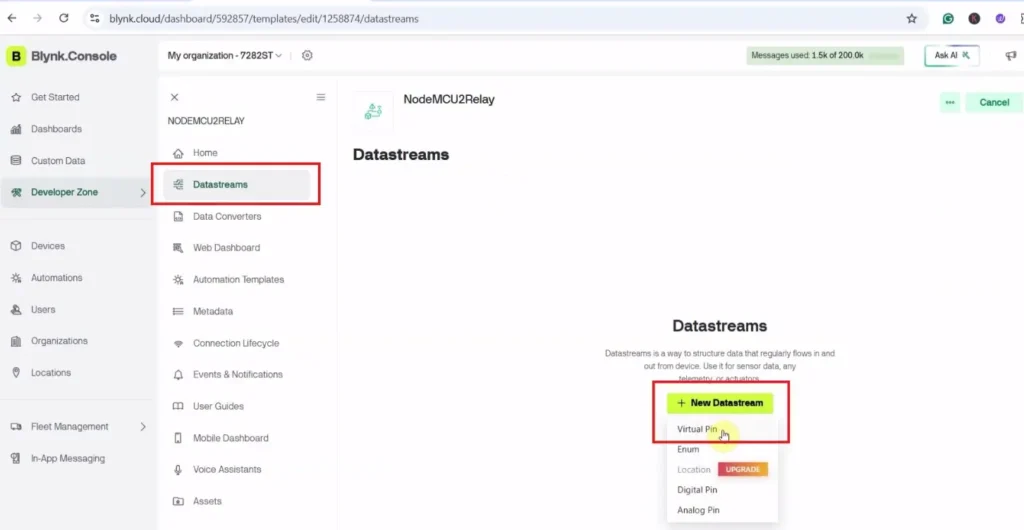Click the Developer Zone tools icon
The height and width of the screenshot is (530, 1024).
coord(16,193)
